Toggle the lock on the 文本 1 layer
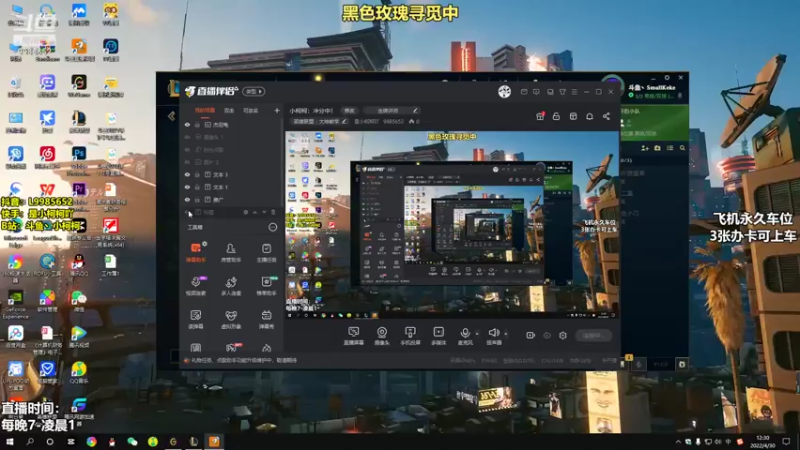This screenshot has width=800, height=450. click(x=197, y=187)
